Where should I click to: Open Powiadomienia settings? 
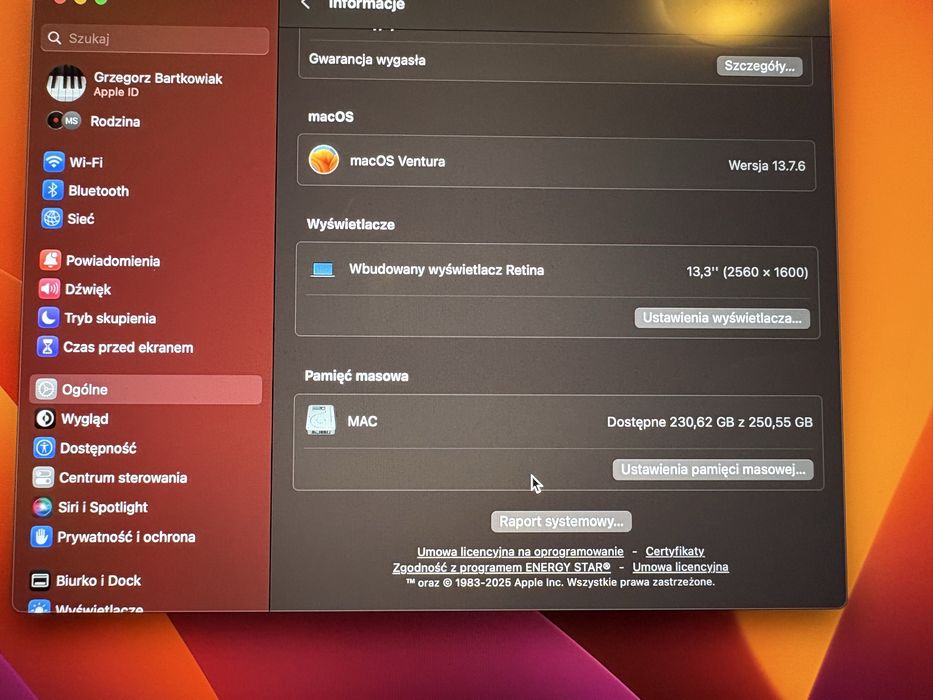[x=100, y=261]
